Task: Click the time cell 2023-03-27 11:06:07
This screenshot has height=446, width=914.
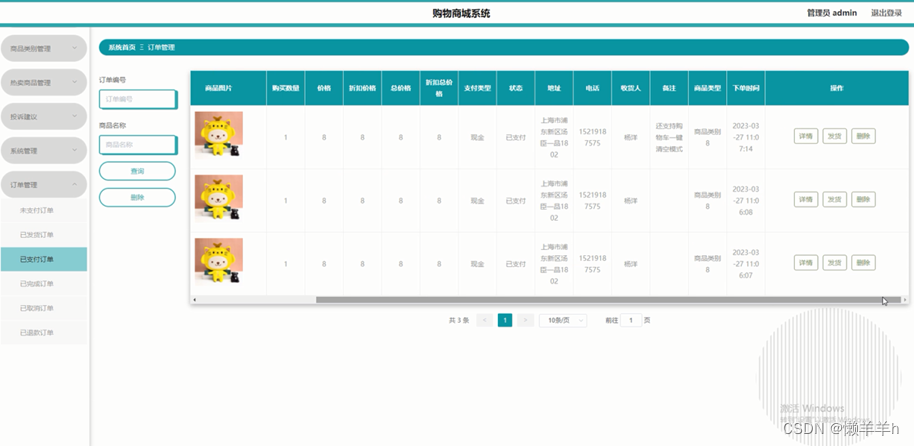Action: click(x=746, y=264)
